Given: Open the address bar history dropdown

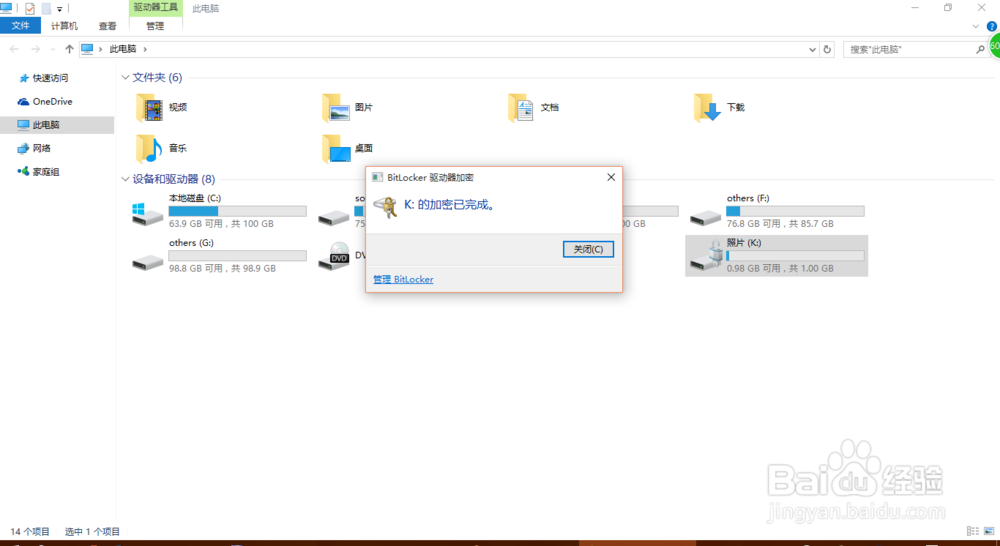Looking at the screenshot, I should point(812,49).
